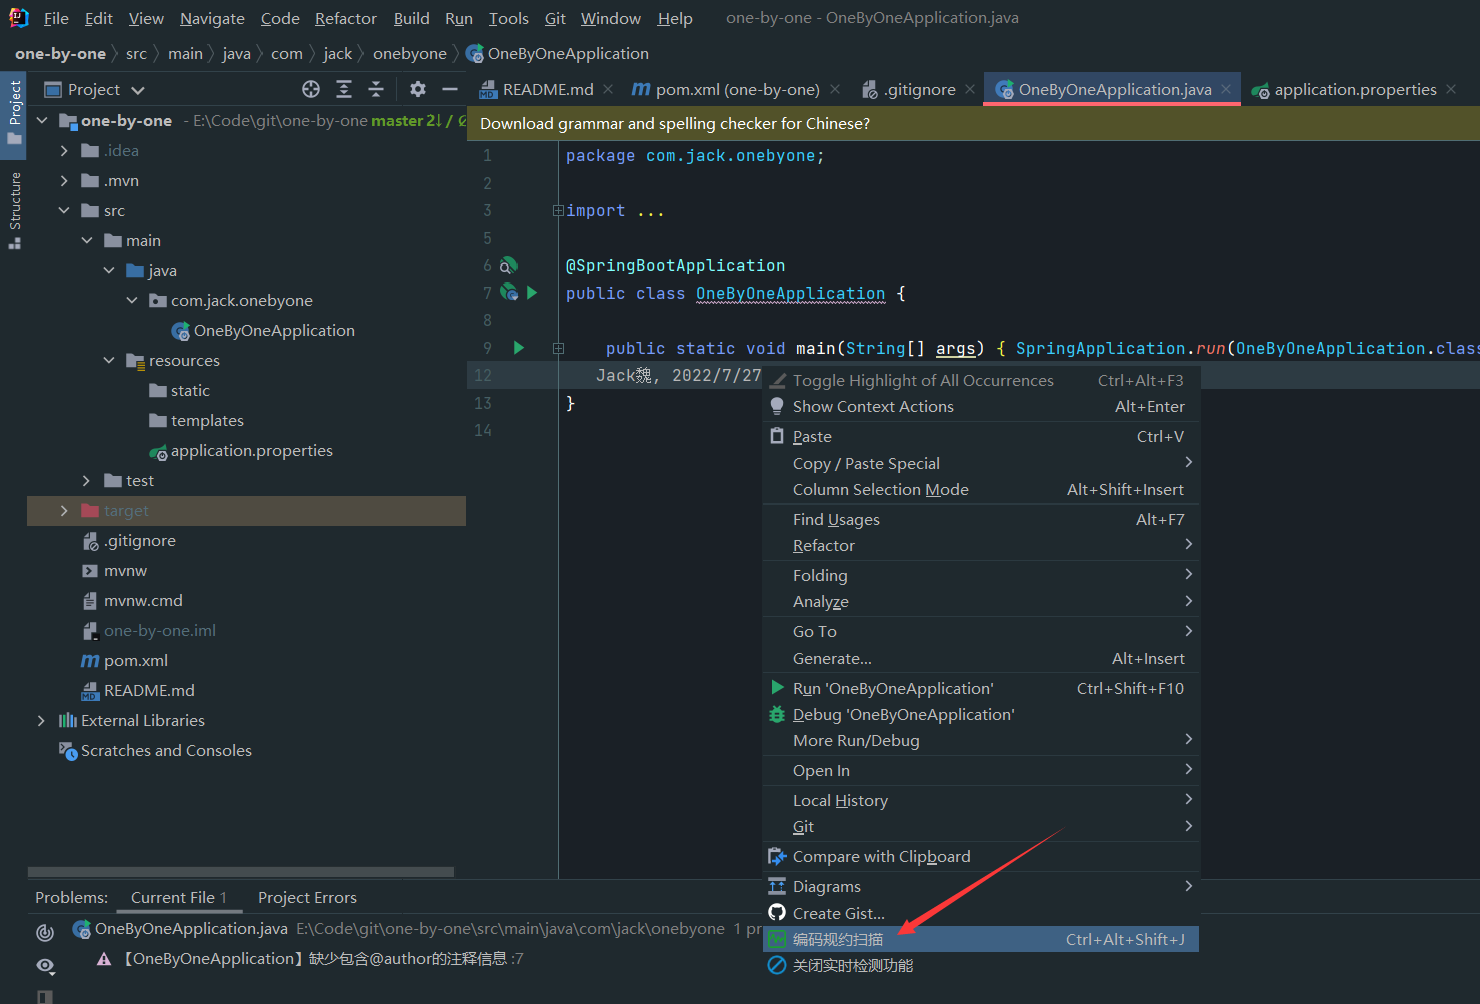This screenshot has height=1004, width=1480.
Task: Click the run gutter icon beside main method
Action: click(518, 347)
